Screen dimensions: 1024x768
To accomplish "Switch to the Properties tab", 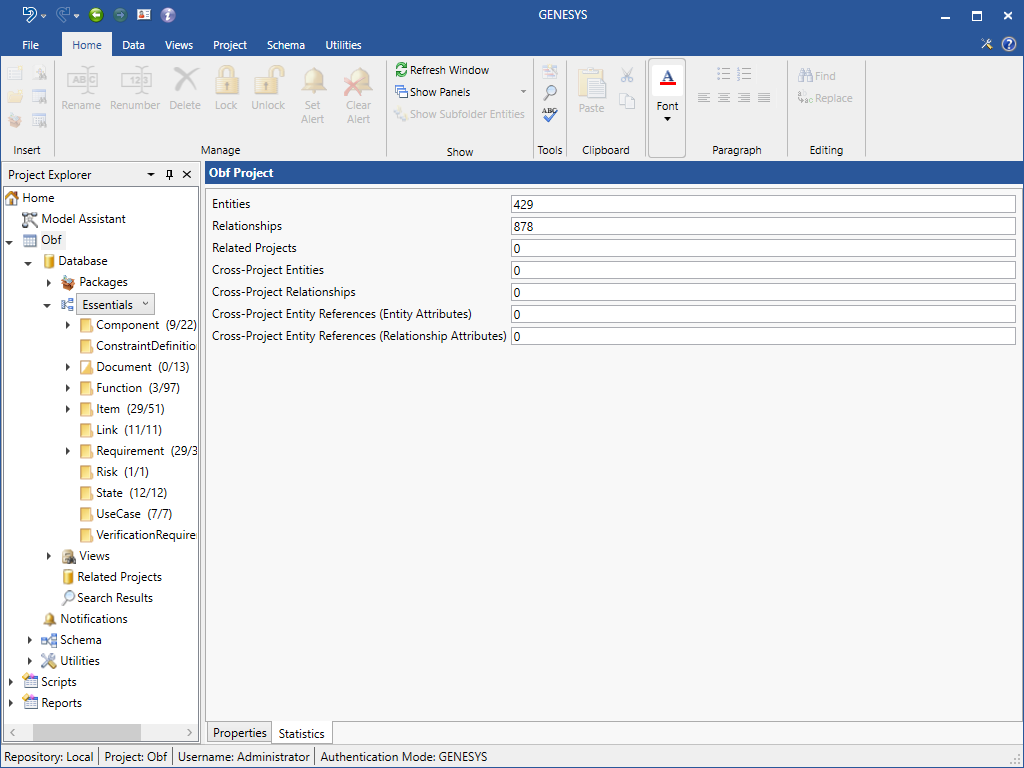I will (240, 733).
